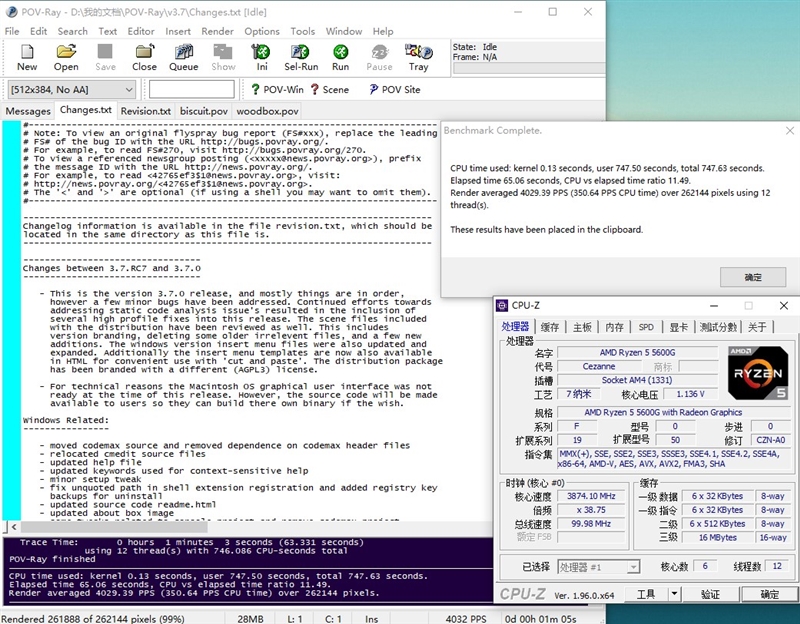Open the File menu

12,31
